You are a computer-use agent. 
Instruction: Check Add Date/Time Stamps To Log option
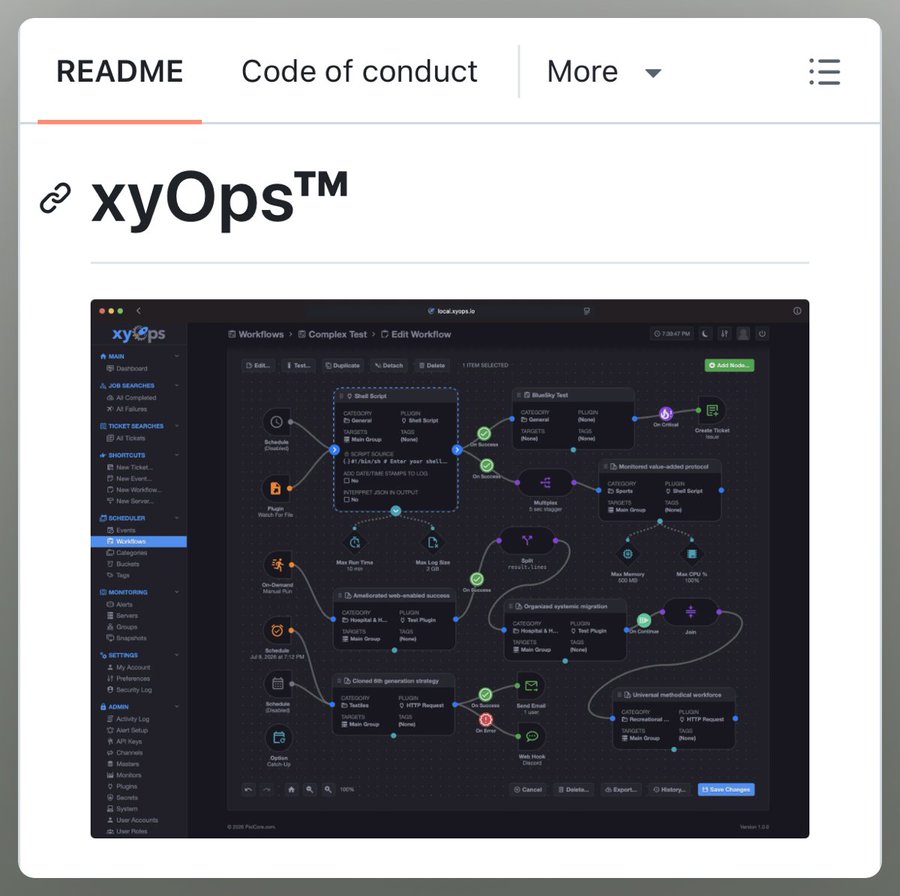(x=347, y=480)
